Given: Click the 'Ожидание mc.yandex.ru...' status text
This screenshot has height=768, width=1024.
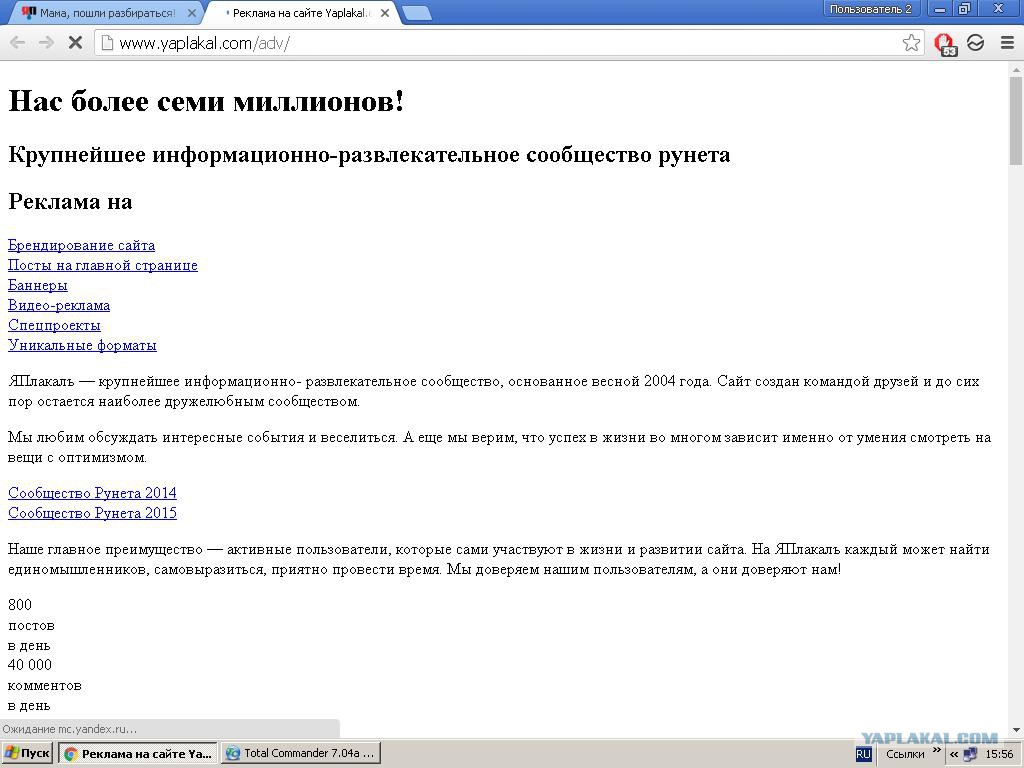Looking at the screenshot, I should 70,729.
